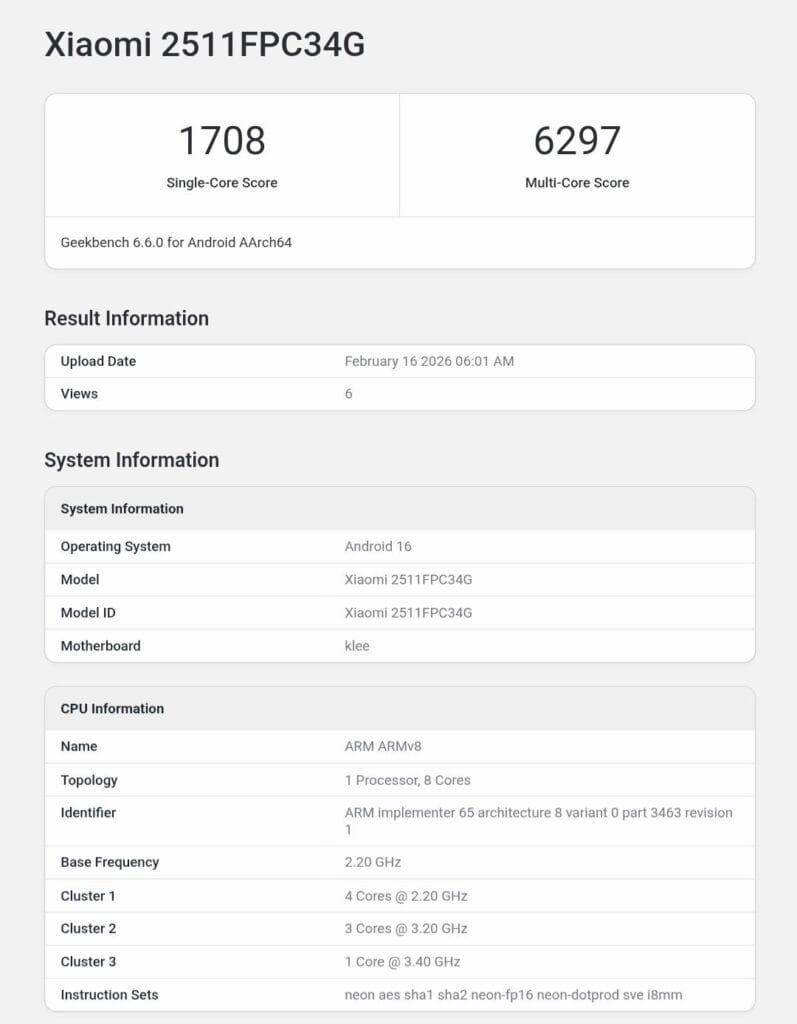Select the ARM implementer 65 identifier value
Screen dimensions: 797x1024
(x=538, y=821)
